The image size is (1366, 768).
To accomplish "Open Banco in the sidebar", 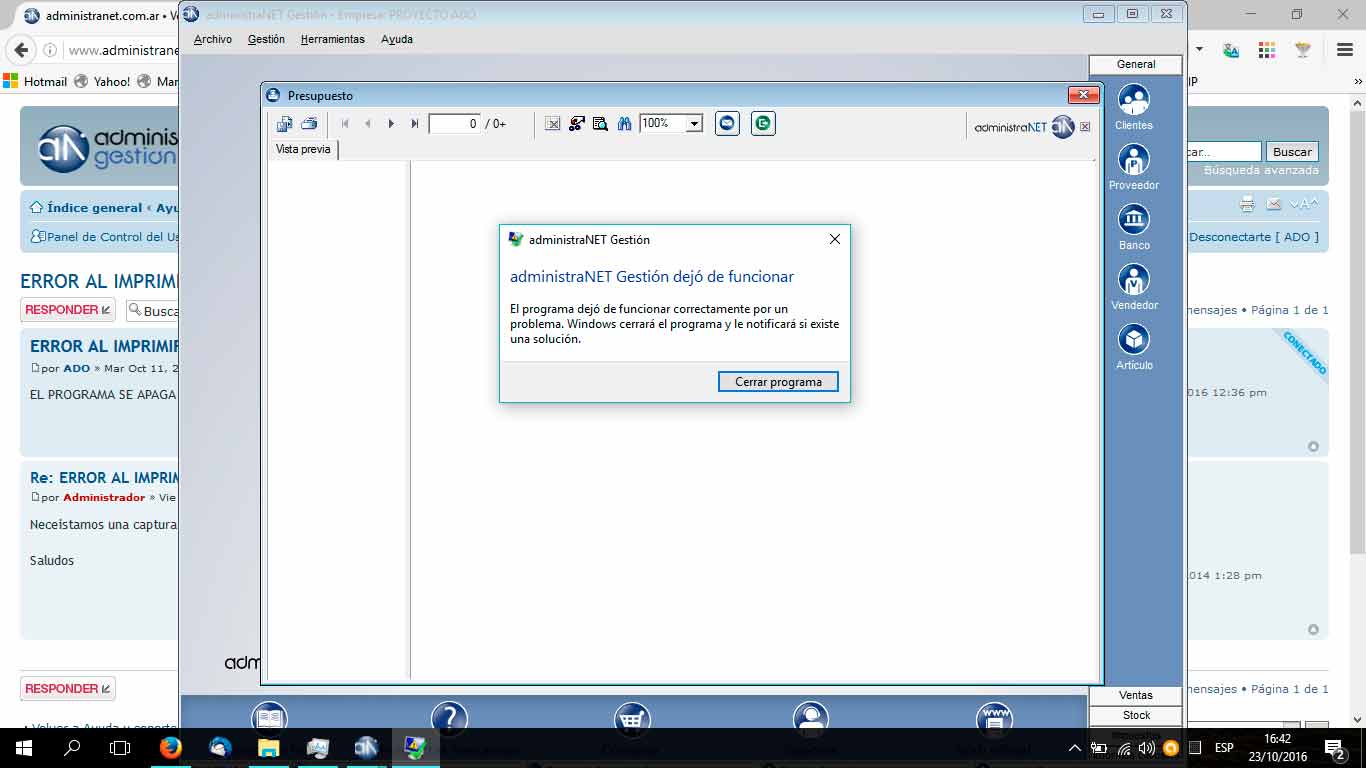I will [1134, 227].
